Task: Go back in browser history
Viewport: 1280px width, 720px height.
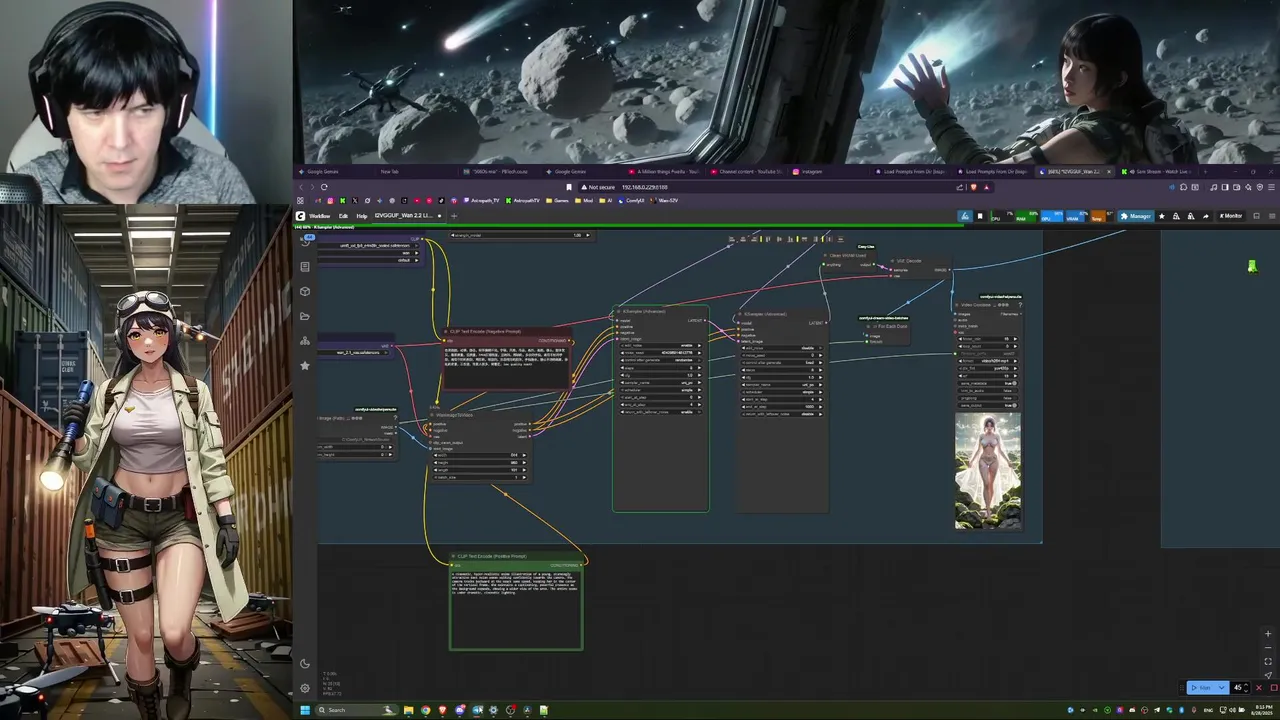Action: [x=300, y=187]
